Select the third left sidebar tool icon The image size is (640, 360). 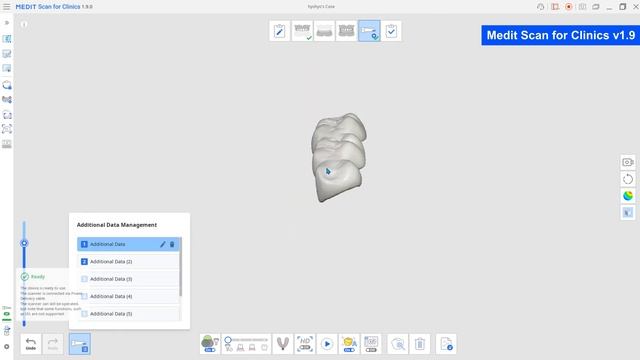point(7,68)
